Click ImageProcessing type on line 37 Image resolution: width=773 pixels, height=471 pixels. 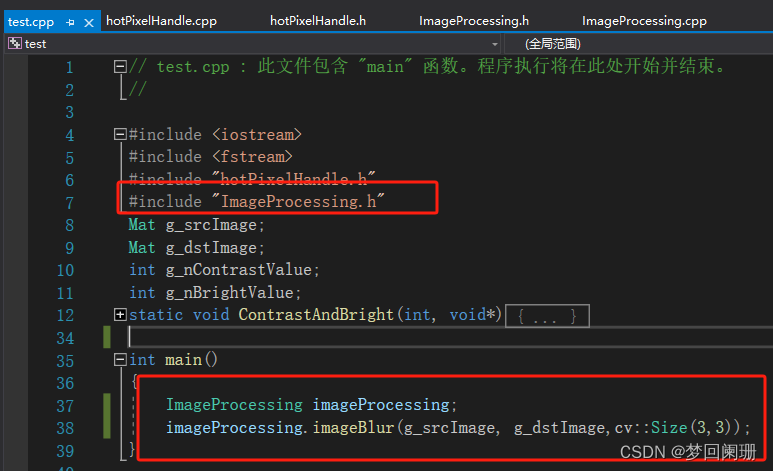(234, 405)
